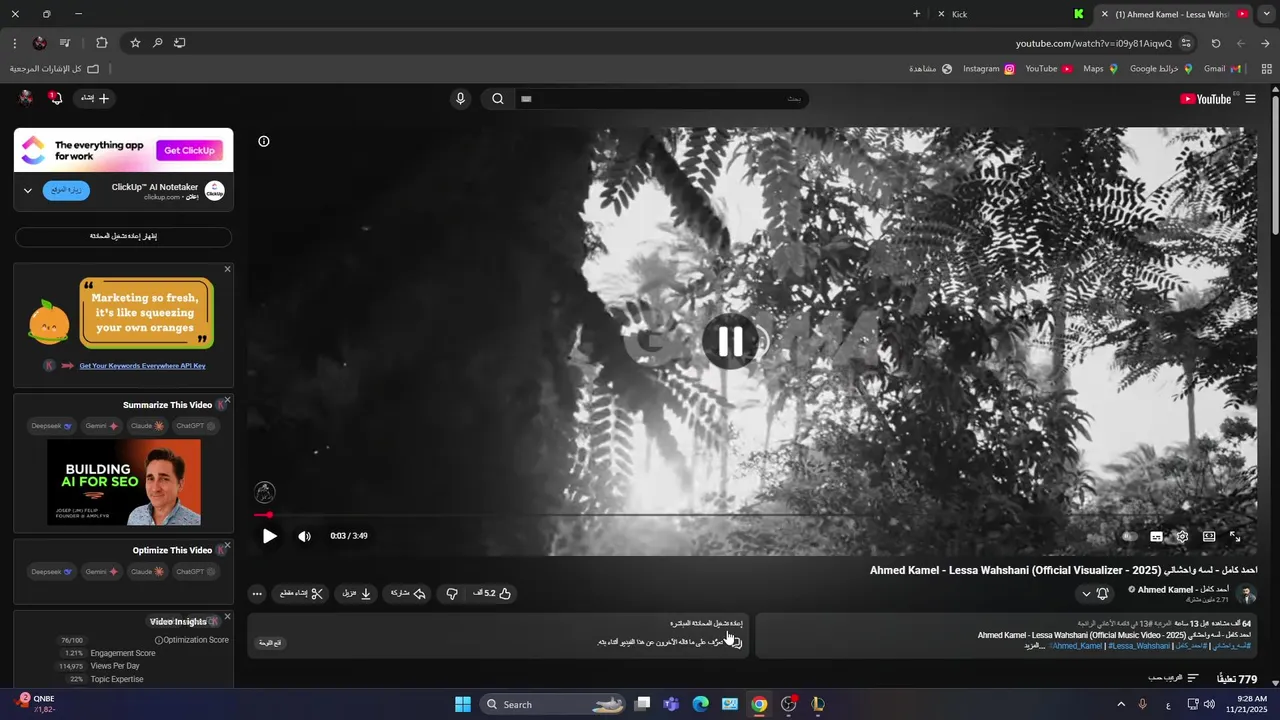Click the #Lessa_Wahshani hashtag
Image resolution: width=1280 pixels, height=720 pixels.
pos(1139,646)
